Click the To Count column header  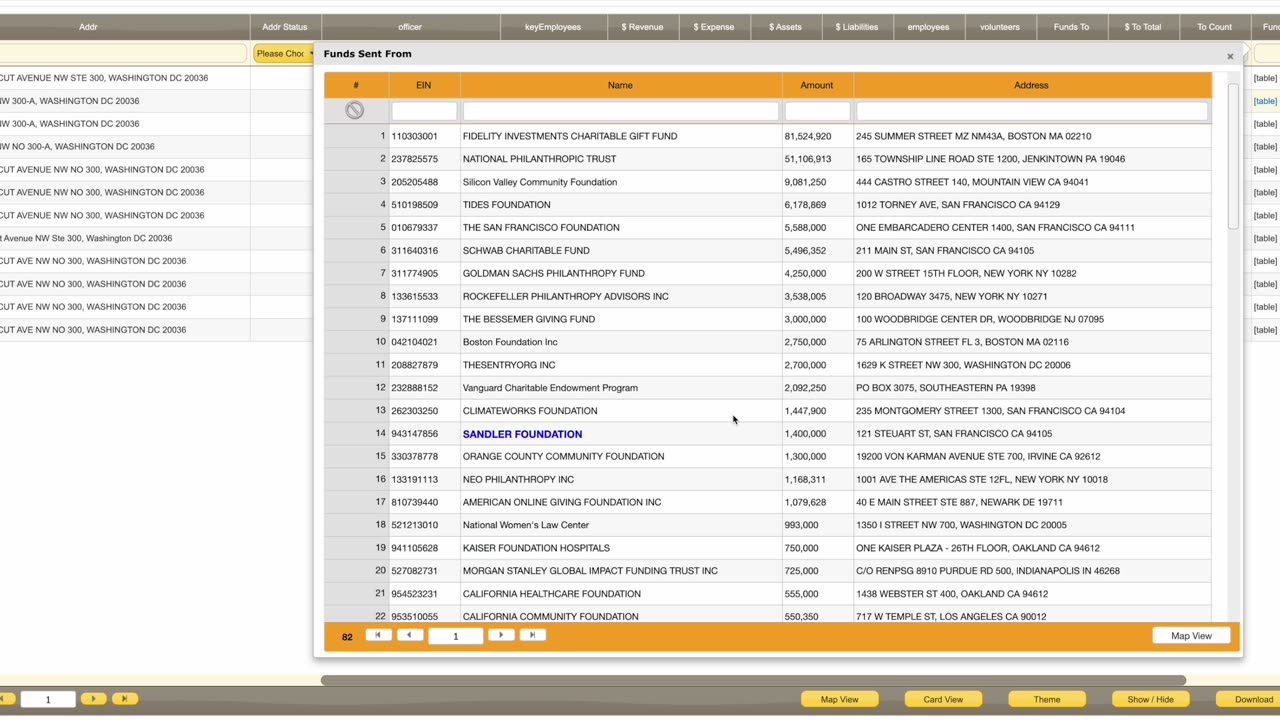tap(1215, 27)
